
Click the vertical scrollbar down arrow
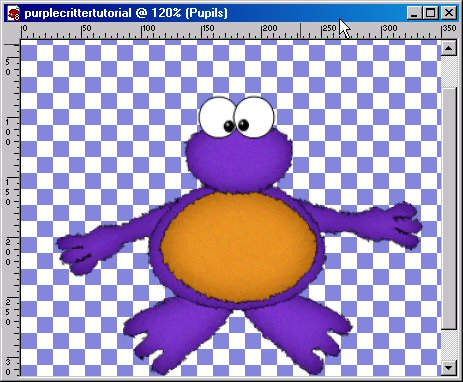(x=449, y=368)
